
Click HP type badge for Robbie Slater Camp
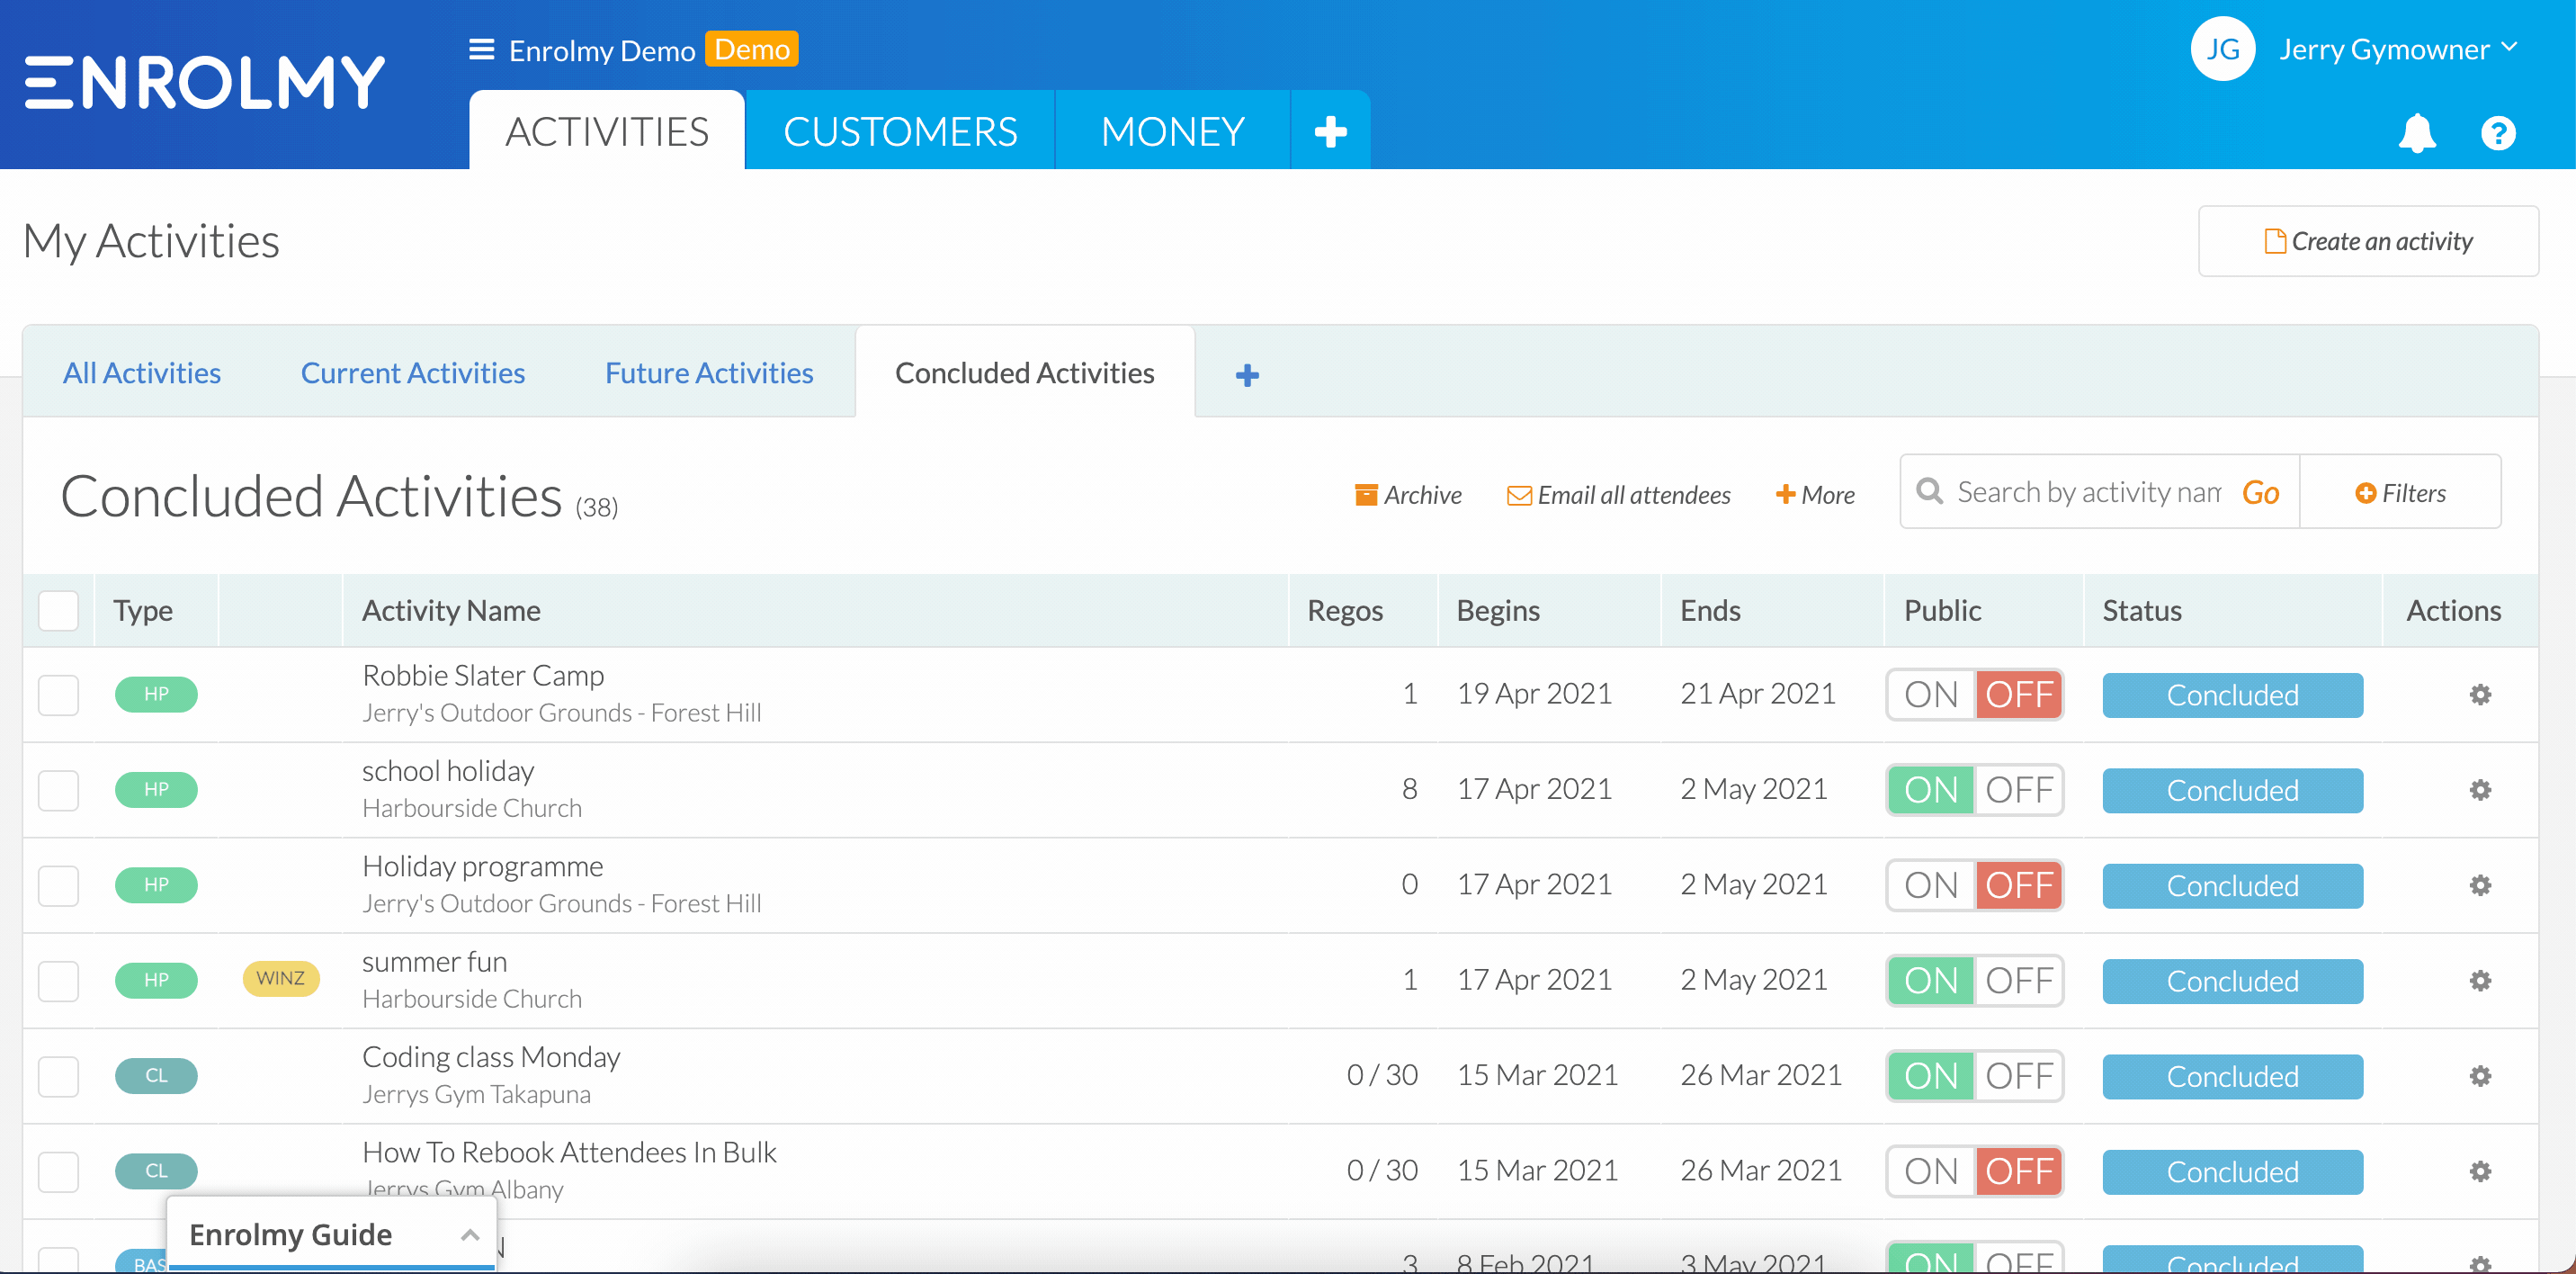[x=156, y=694]
